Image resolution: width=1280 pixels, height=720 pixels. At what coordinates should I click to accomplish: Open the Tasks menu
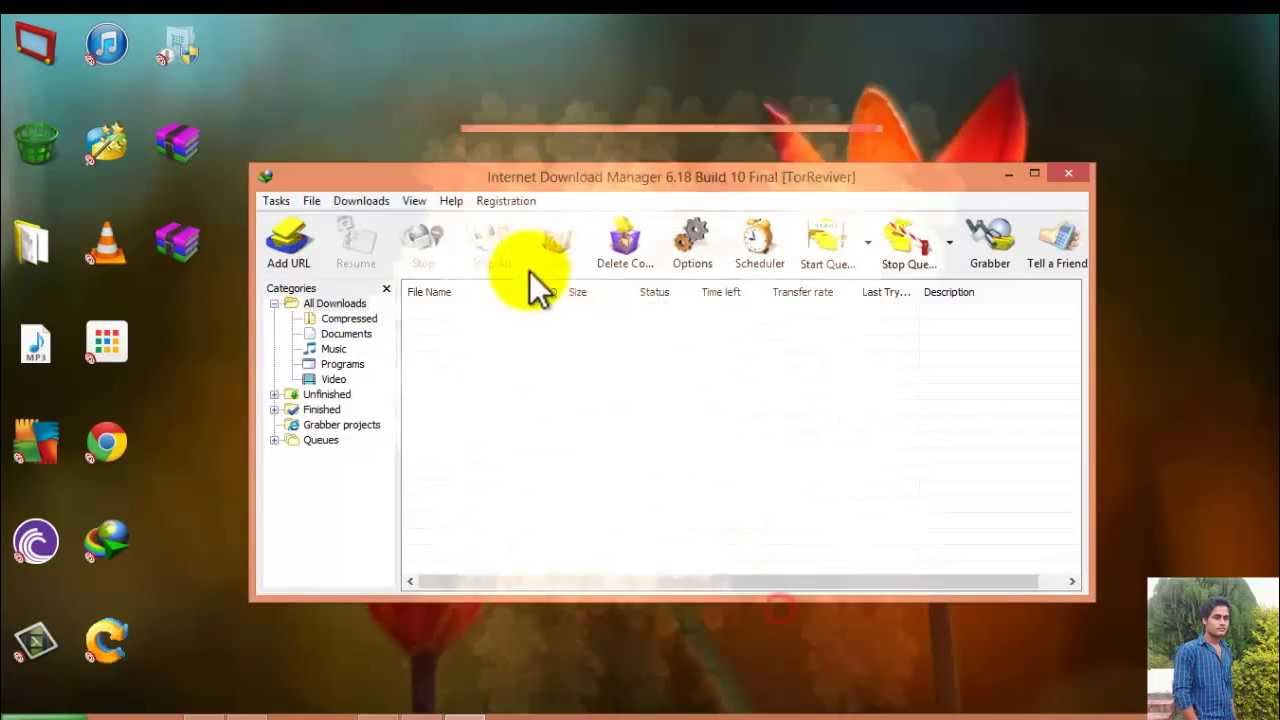coord(276,201)
